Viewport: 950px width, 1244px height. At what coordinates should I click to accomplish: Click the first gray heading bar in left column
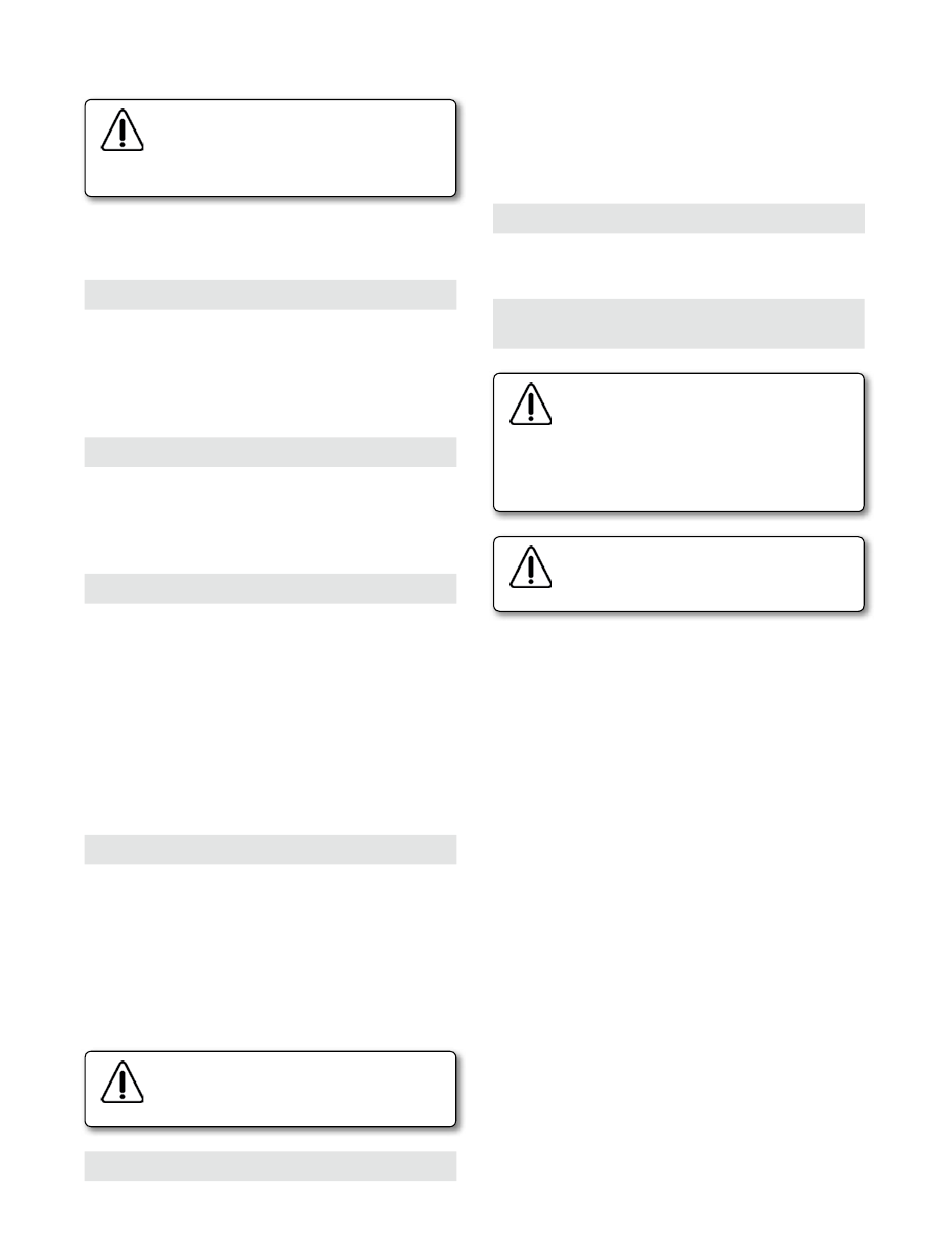pos(270,295)
